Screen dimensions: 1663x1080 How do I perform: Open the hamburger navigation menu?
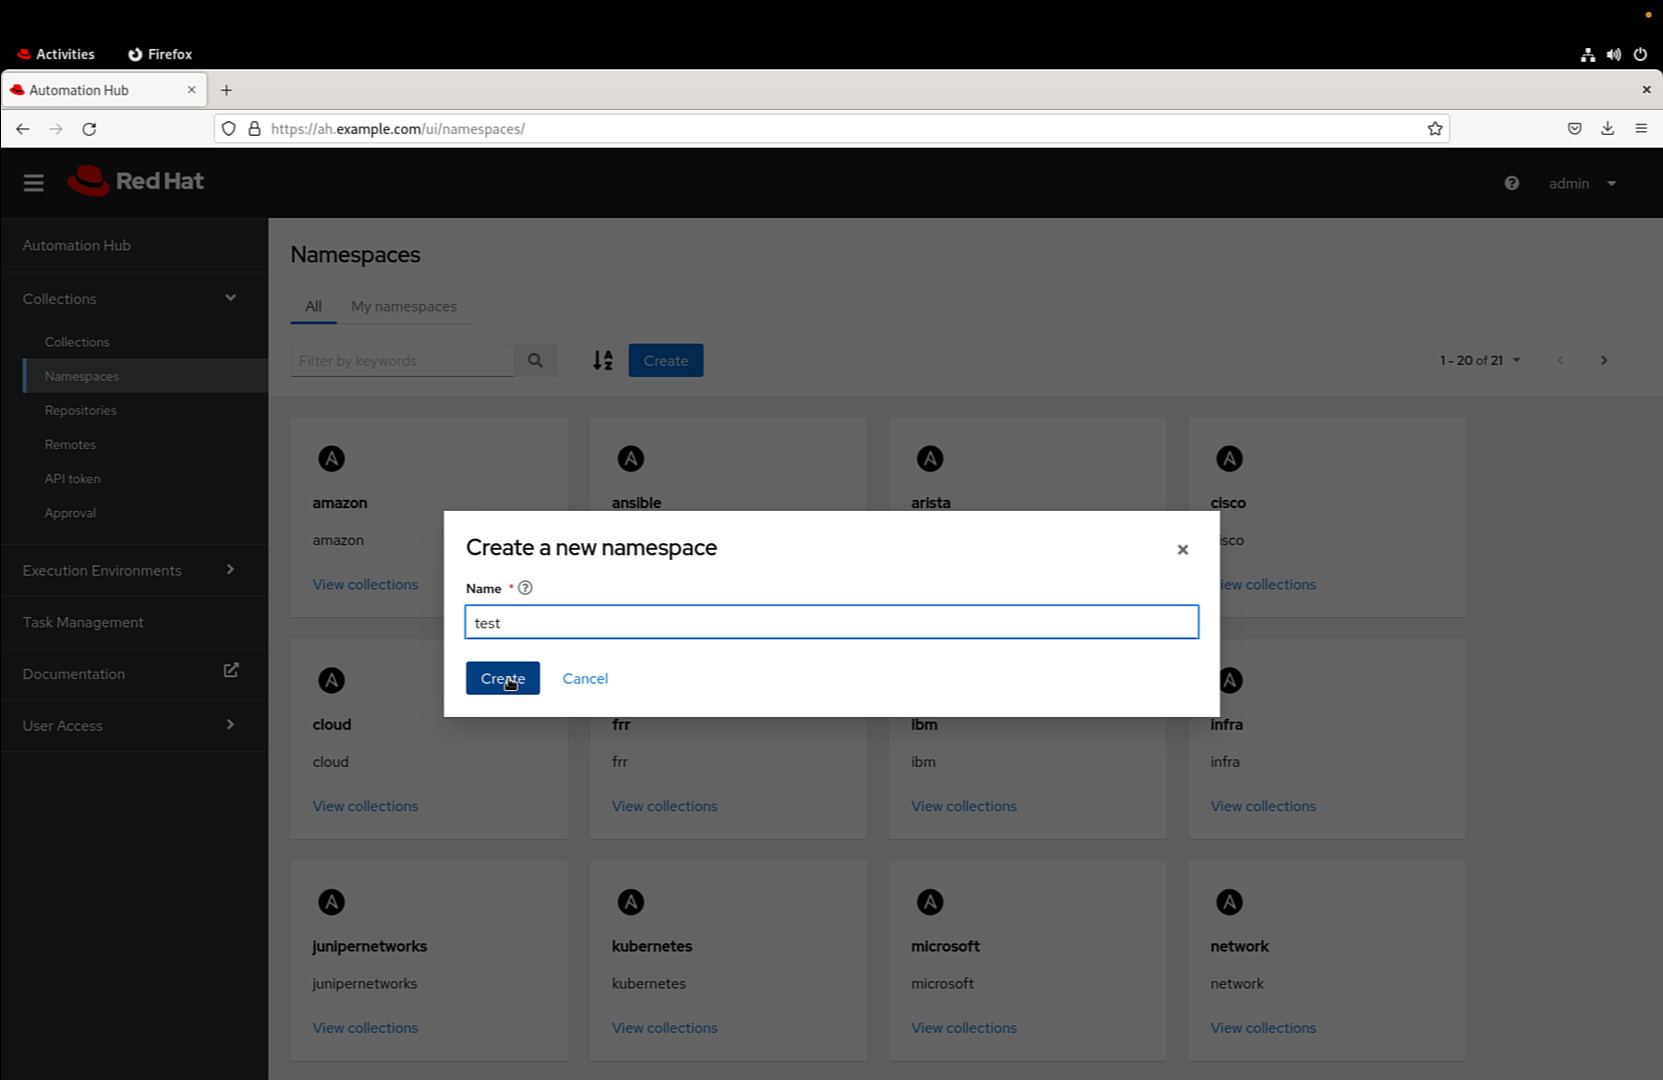(33, 182)
